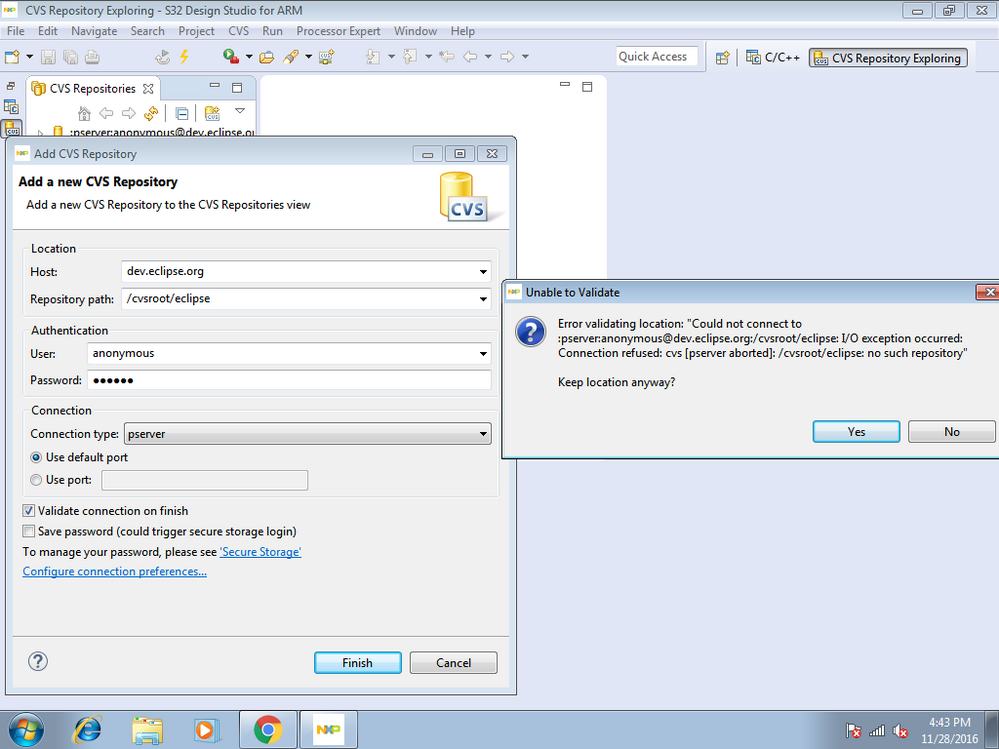Open the Navigate menu
The width and height of the screenshot is (999, 749).
(94, 31)
